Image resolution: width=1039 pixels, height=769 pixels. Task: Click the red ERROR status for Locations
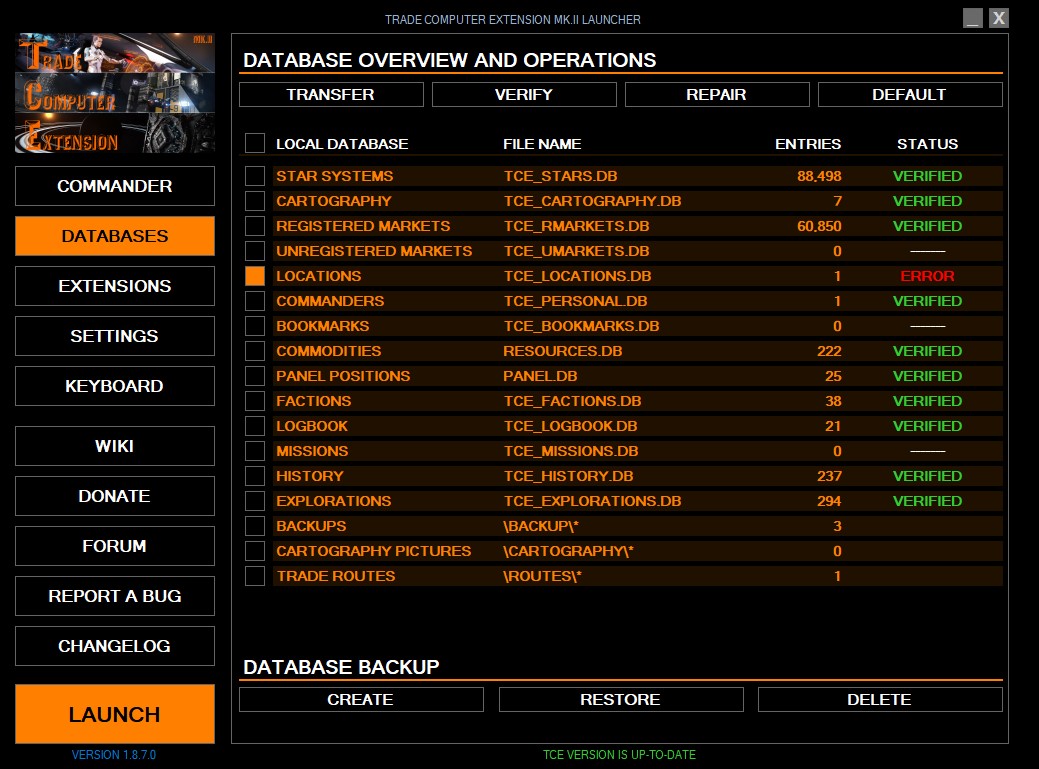927,276
